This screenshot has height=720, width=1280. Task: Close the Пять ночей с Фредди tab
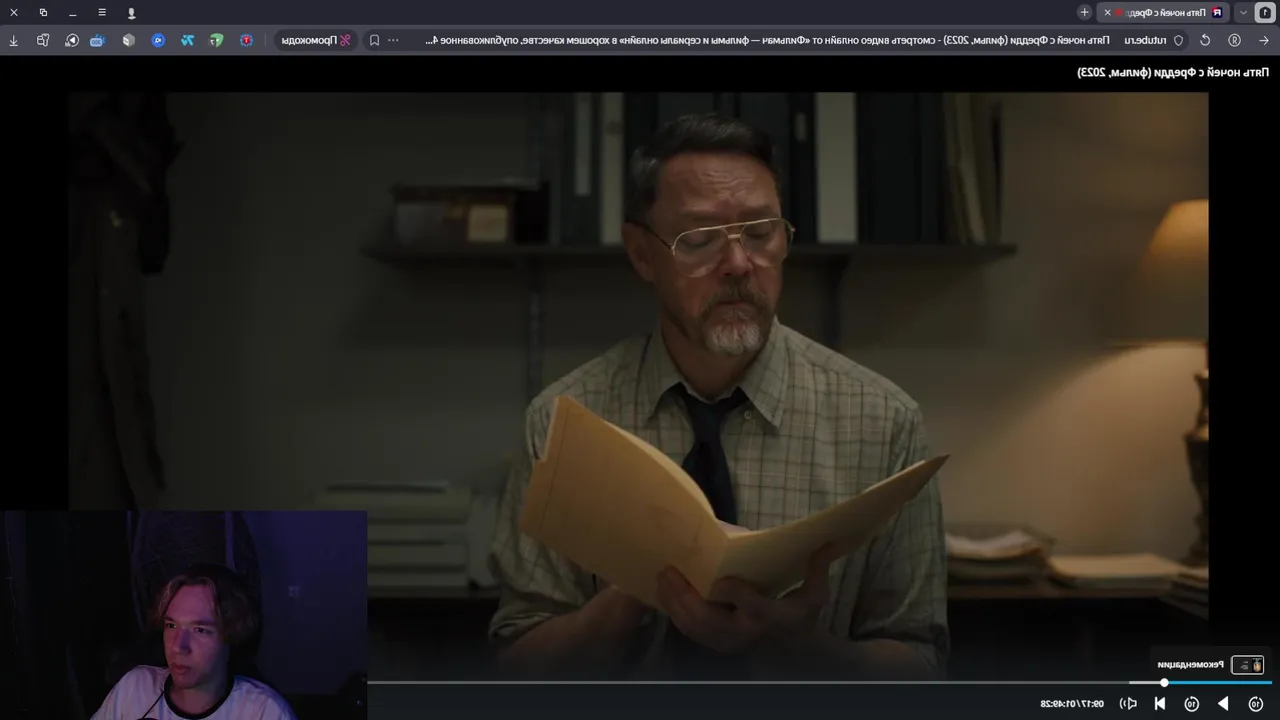tap(1107, 12)
